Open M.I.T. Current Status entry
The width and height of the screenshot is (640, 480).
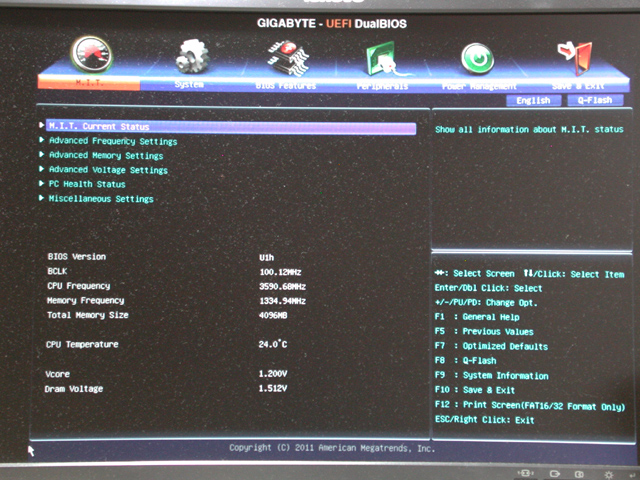tap(98, 127)
